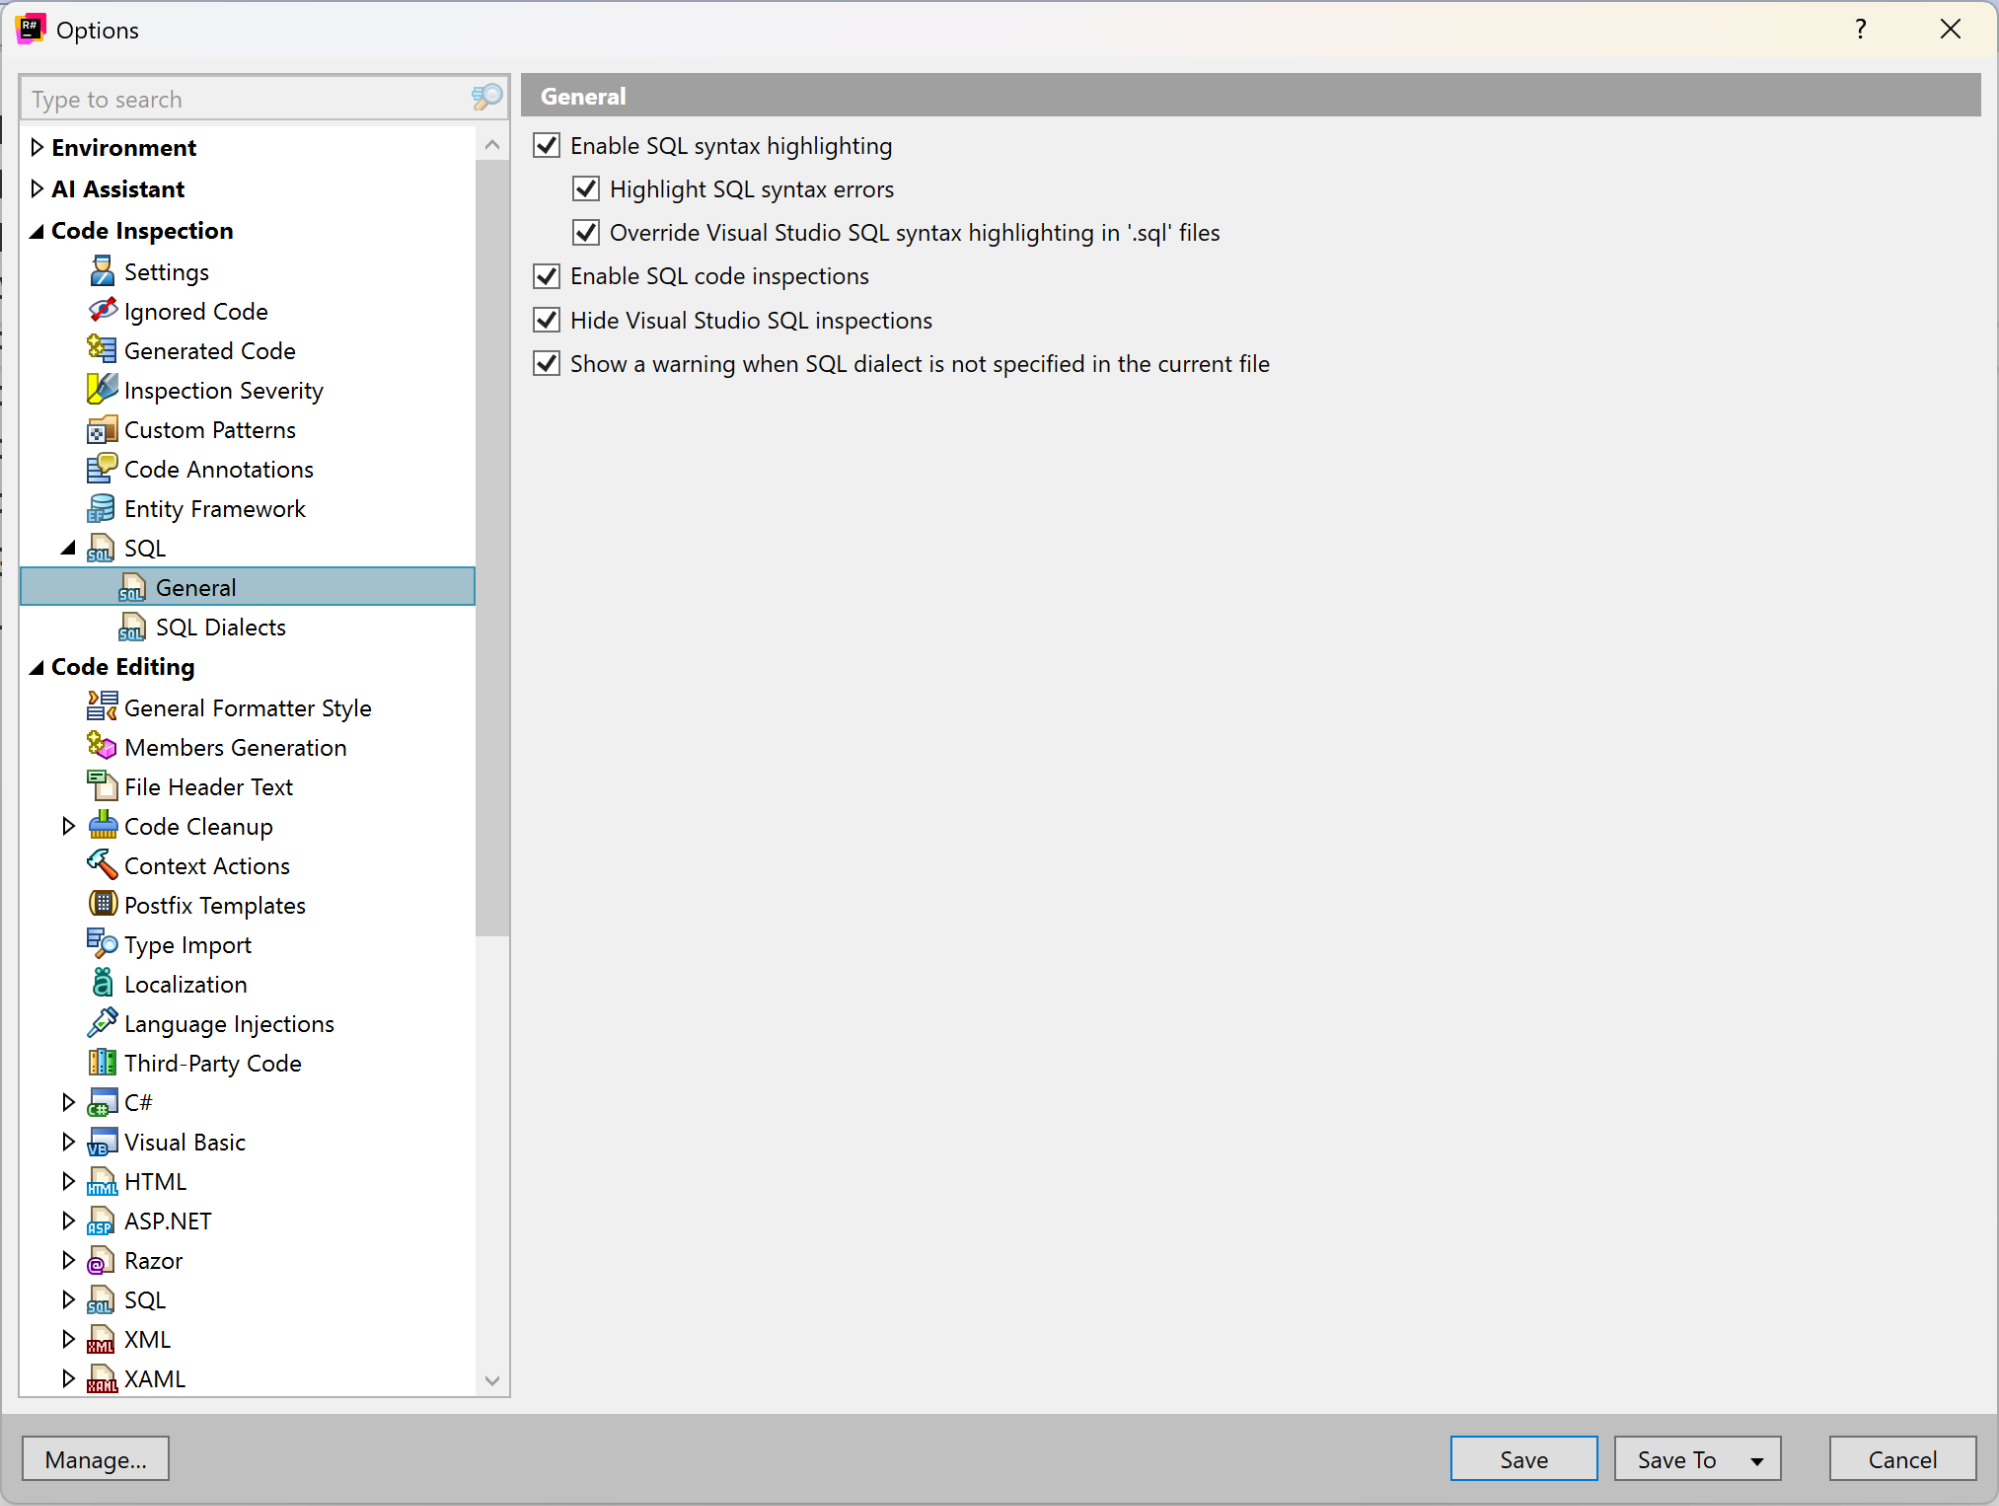Click the HTML file icon
The width and height of the screenshot is (1999, 1506).
click(x=102, y=1181)
